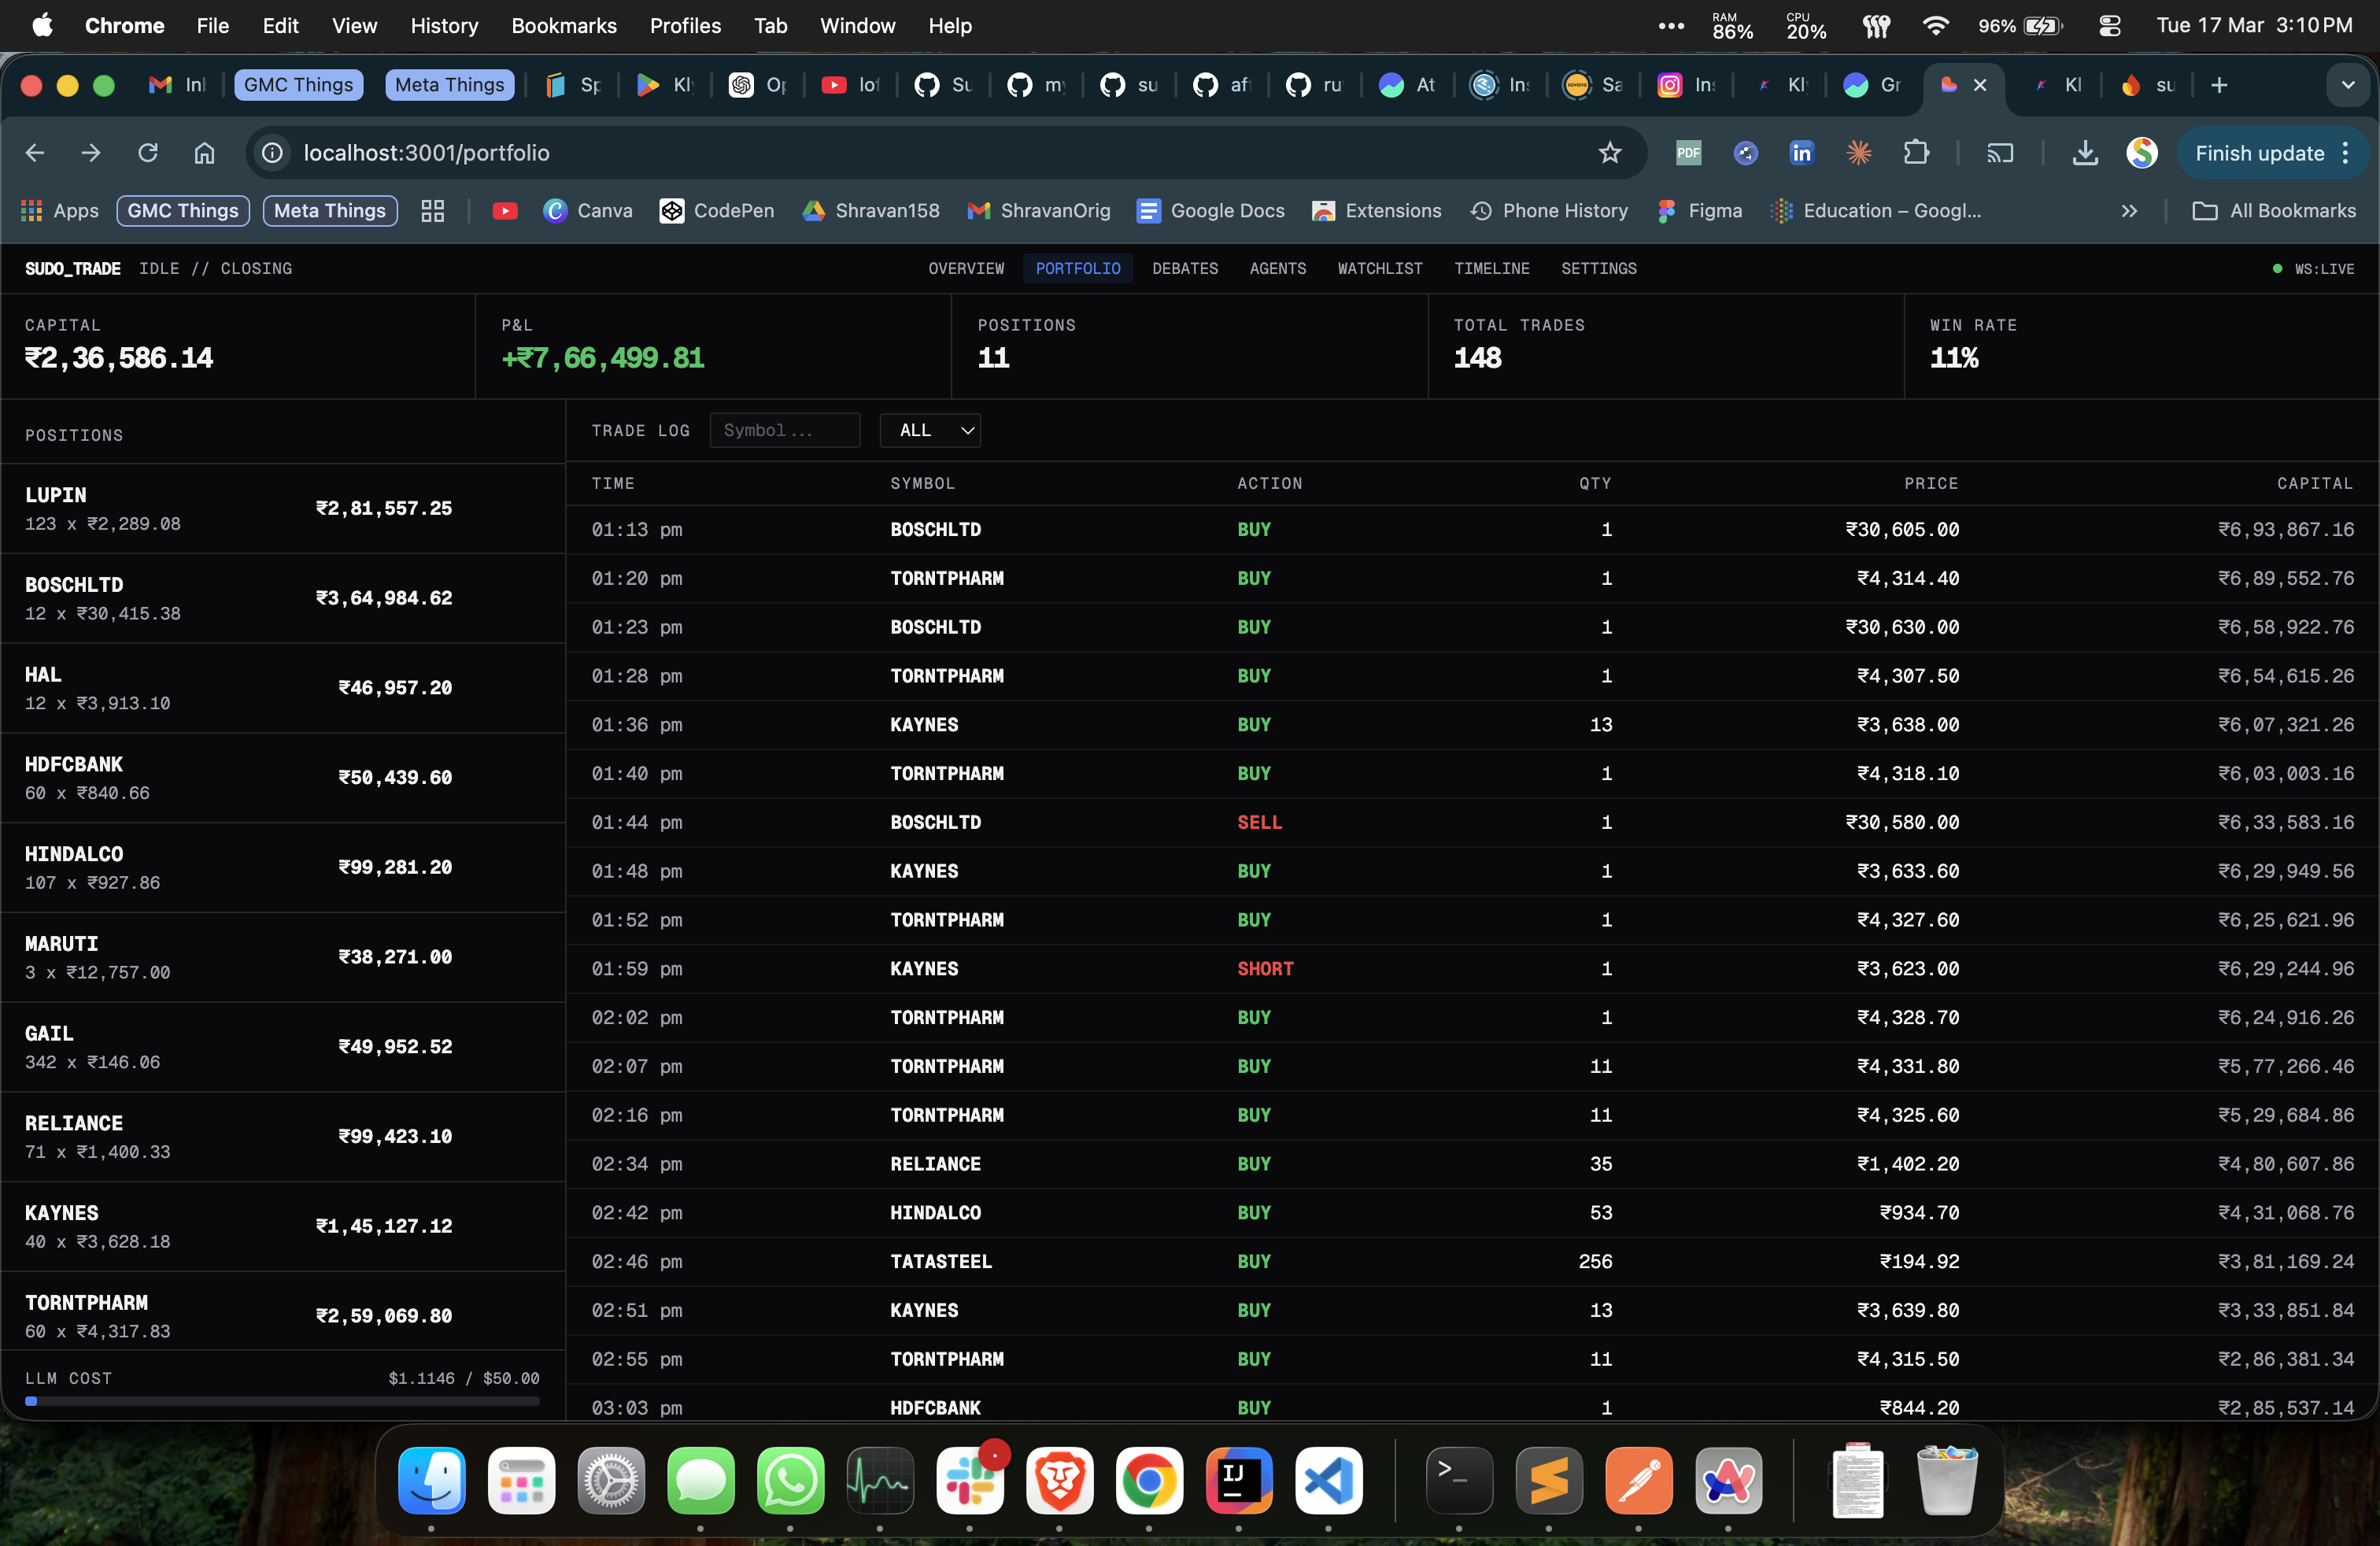Switch to the OVERVIEW tab
2380x1546 pixels.
click(966, 268)
